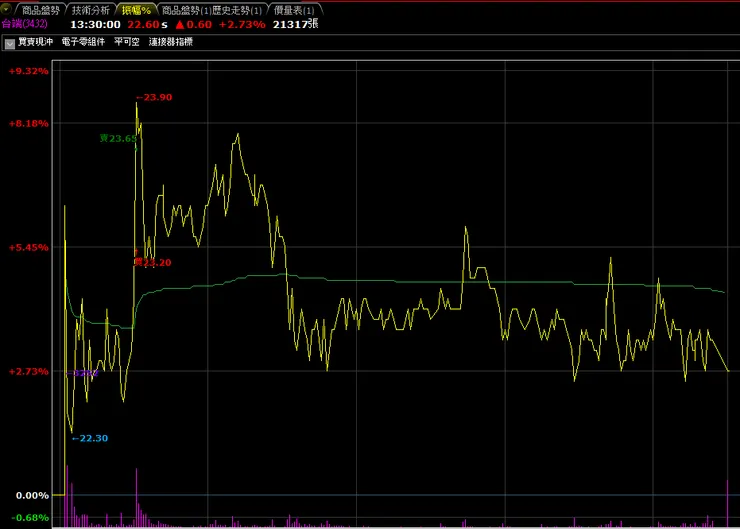The width and height of the screenshot is (740, 529).
Task: Click the +2.73% change in the quote header
Action: coord(242,25)
